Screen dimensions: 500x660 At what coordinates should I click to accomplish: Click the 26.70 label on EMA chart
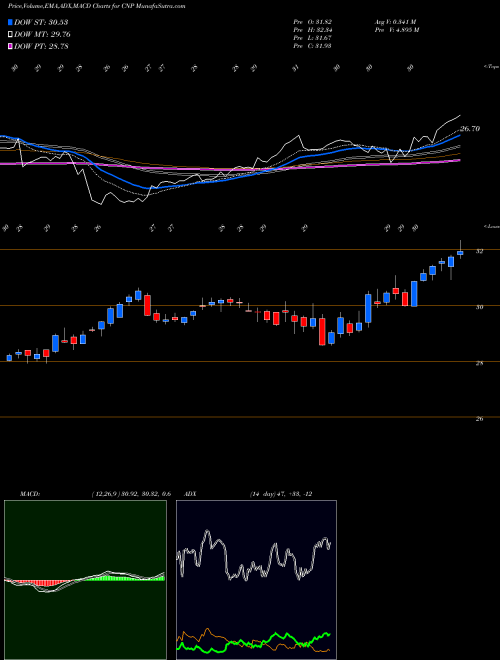(470, 129)
